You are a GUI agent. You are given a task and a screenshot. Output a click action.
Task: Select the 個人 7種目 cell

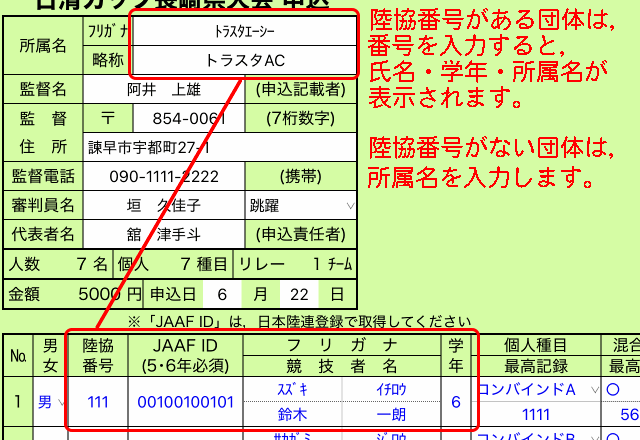tap(172, 264)
